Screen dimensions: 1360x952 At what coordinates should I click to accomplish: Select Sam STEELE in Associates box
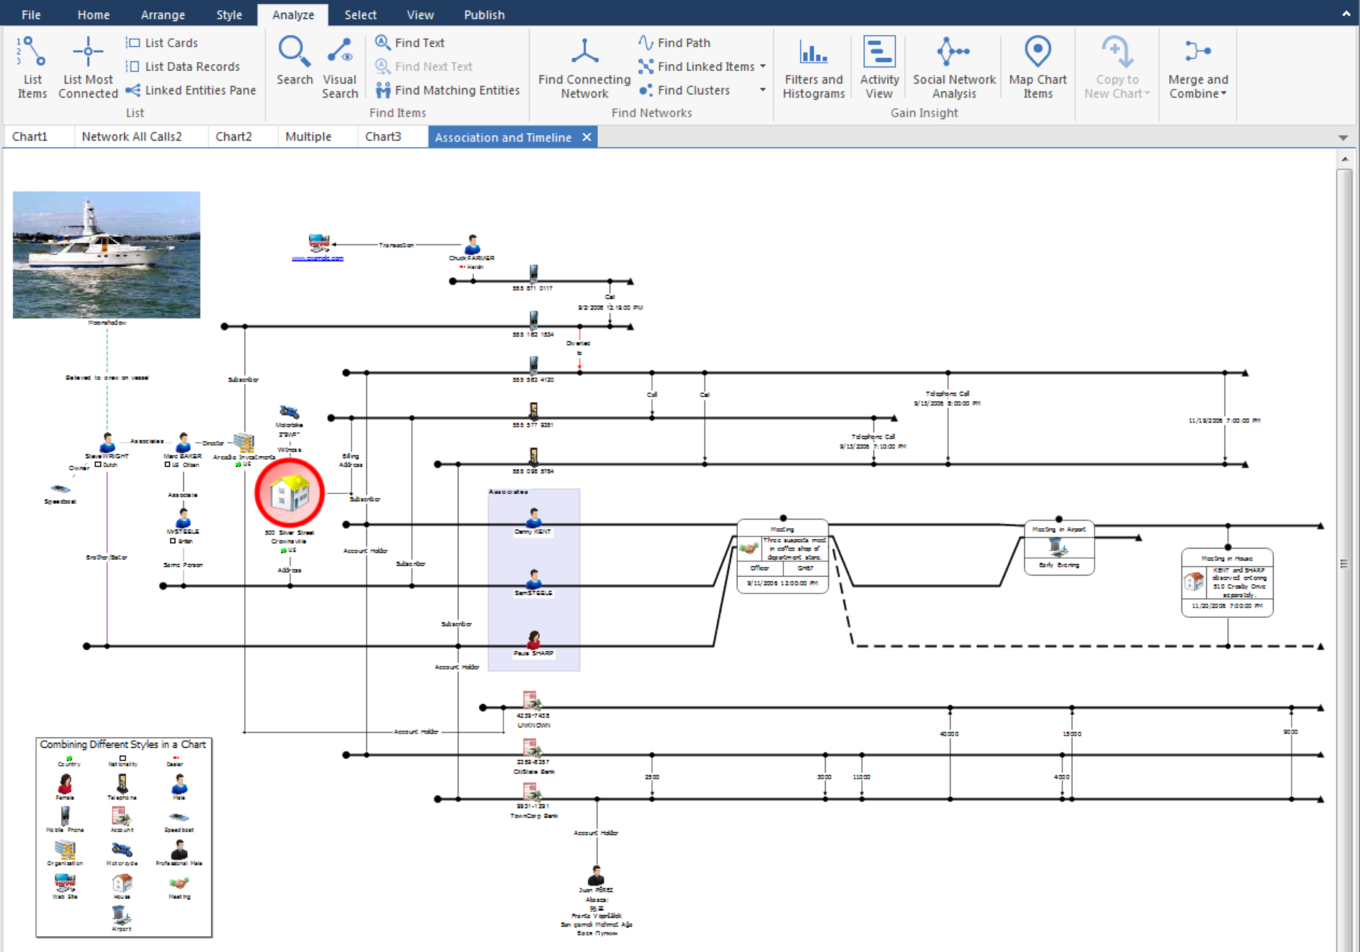click(534, 579)
